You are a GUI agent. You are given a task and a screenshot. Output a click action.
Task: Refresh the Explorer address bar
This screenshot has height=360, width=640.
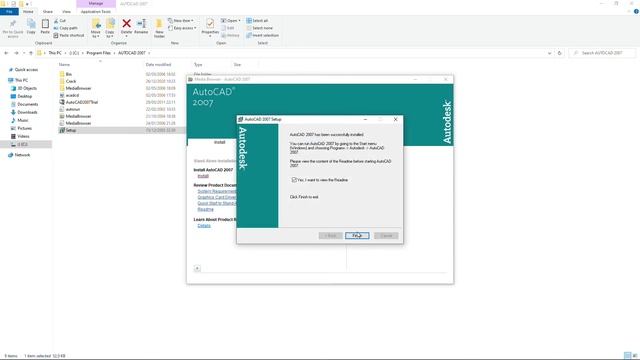pos(560,53)
